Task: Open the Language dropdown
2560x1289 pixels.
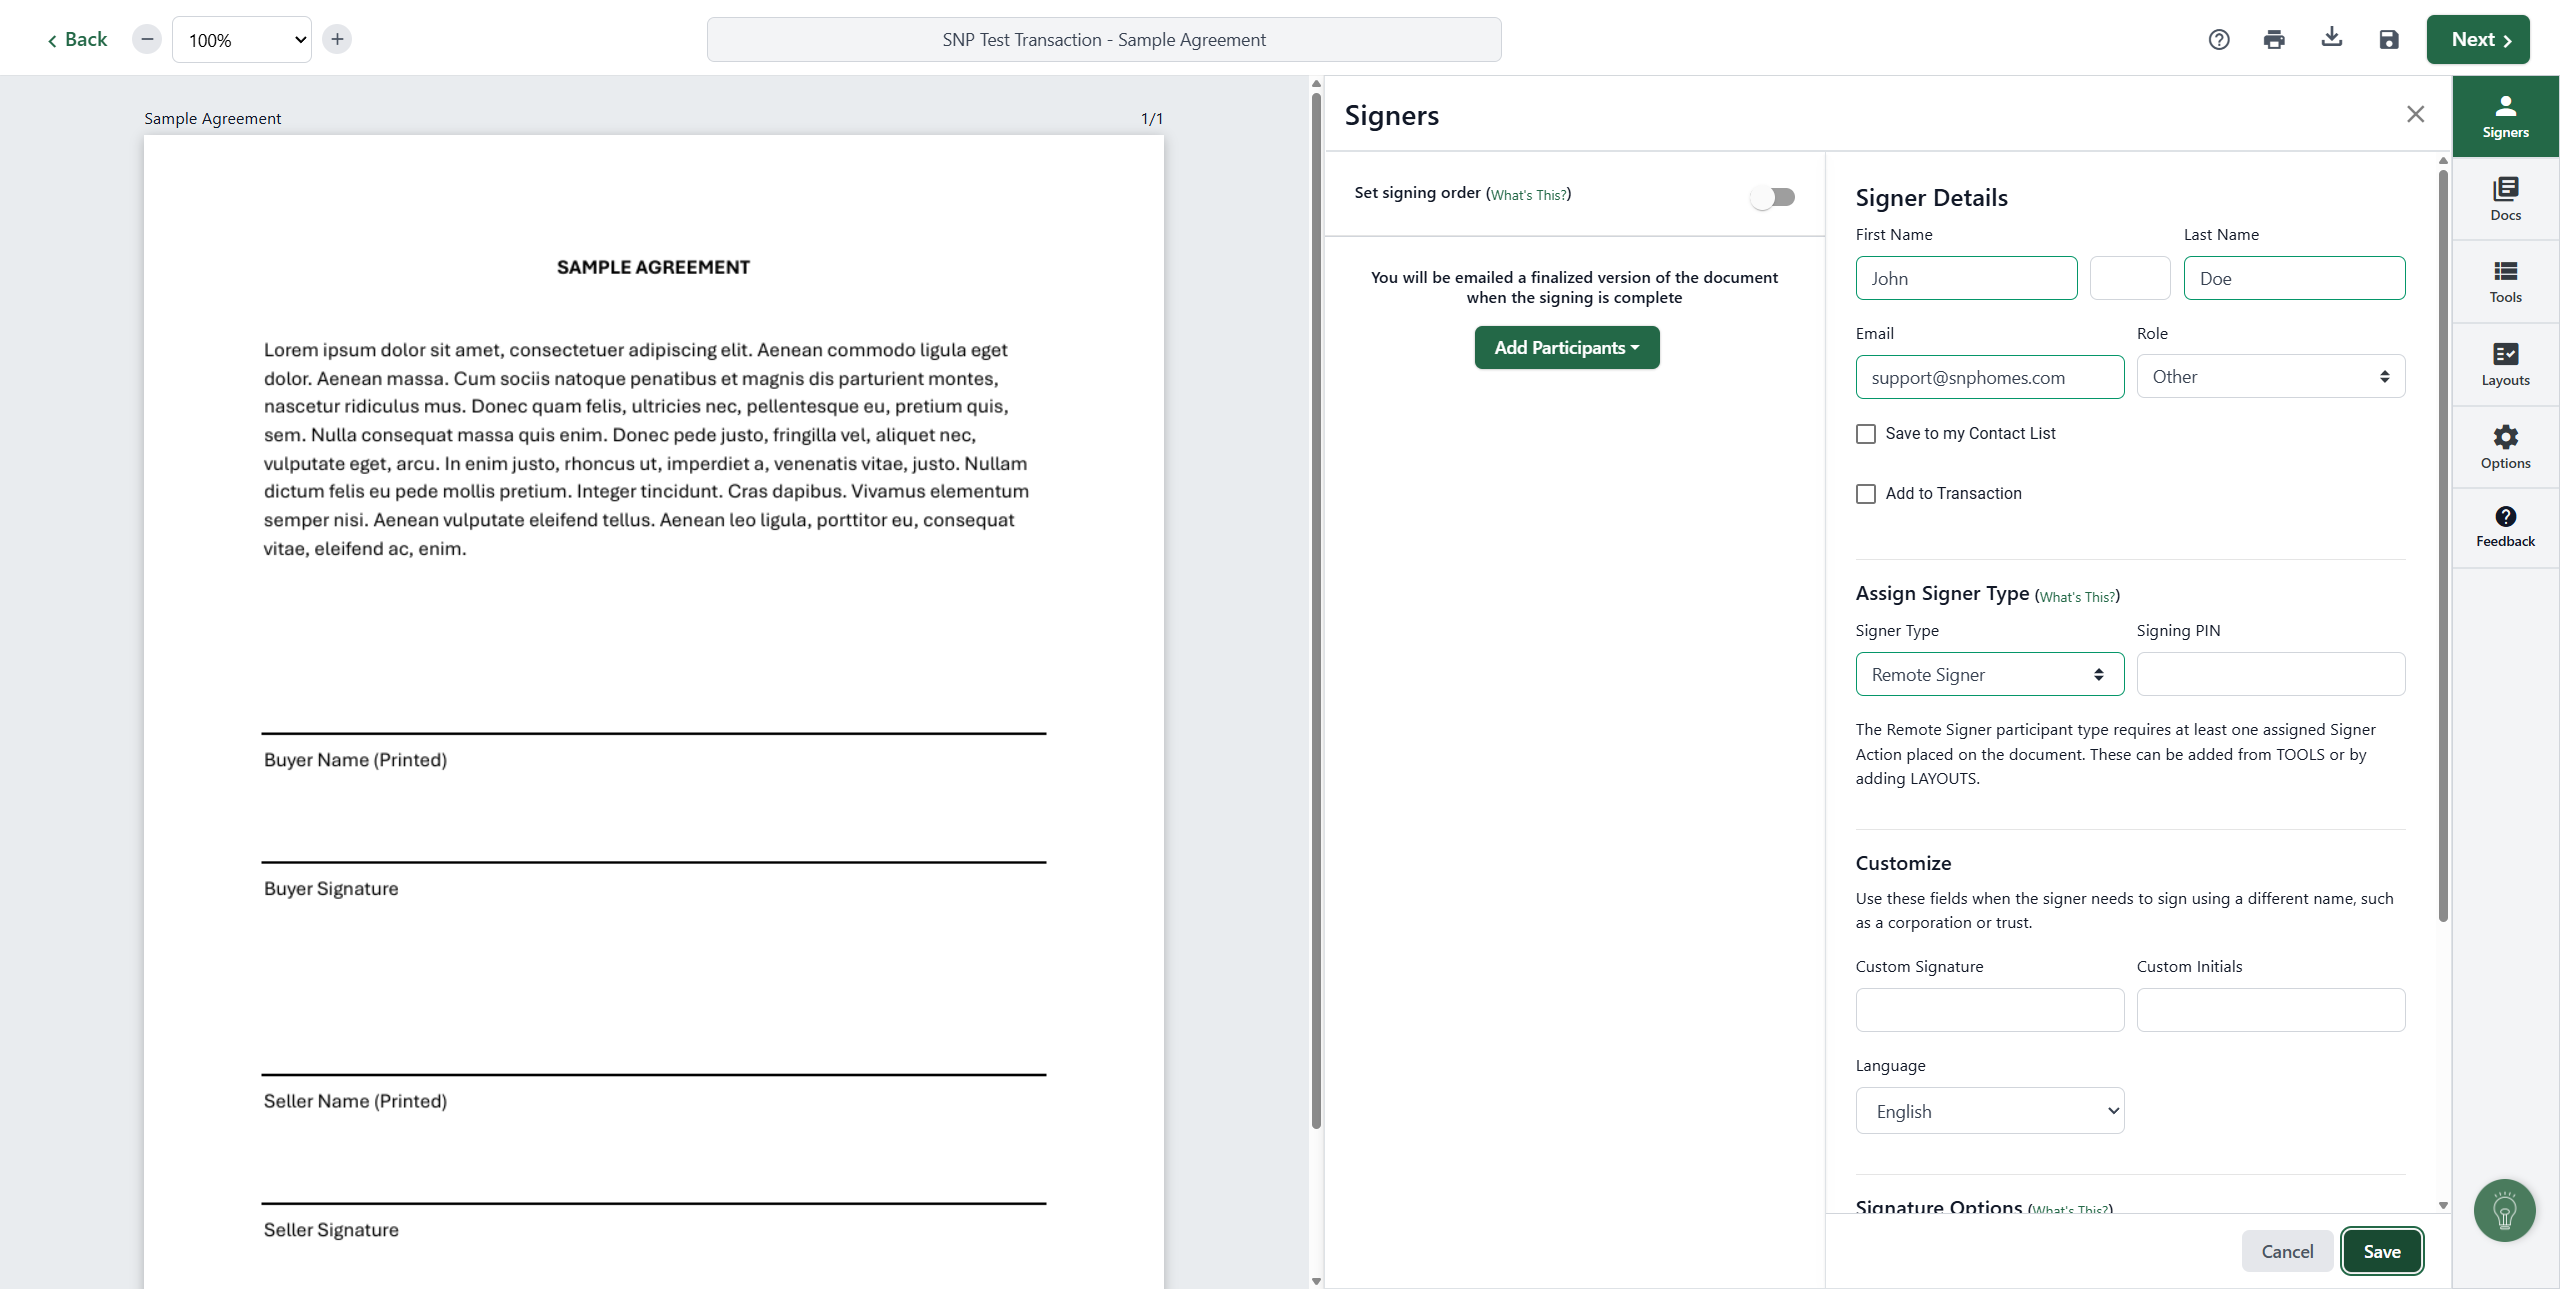Action: tap(1989, 1111)
